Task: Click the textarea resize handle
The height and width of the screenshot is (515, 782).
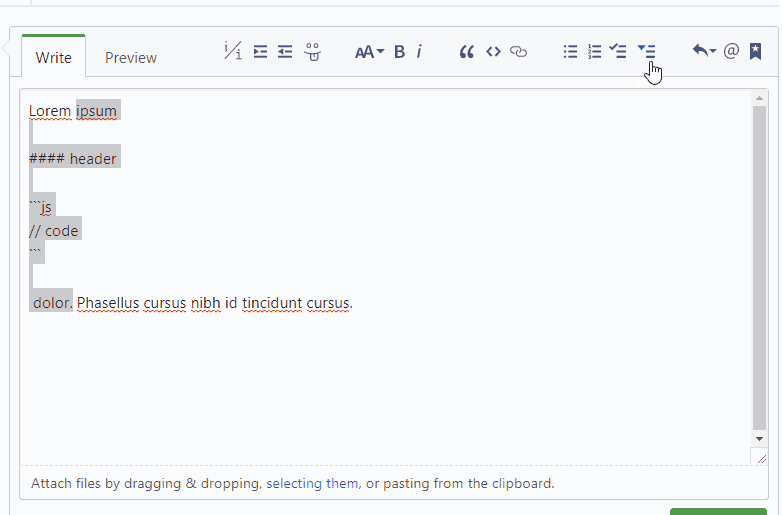Action: tap(761, 459)
